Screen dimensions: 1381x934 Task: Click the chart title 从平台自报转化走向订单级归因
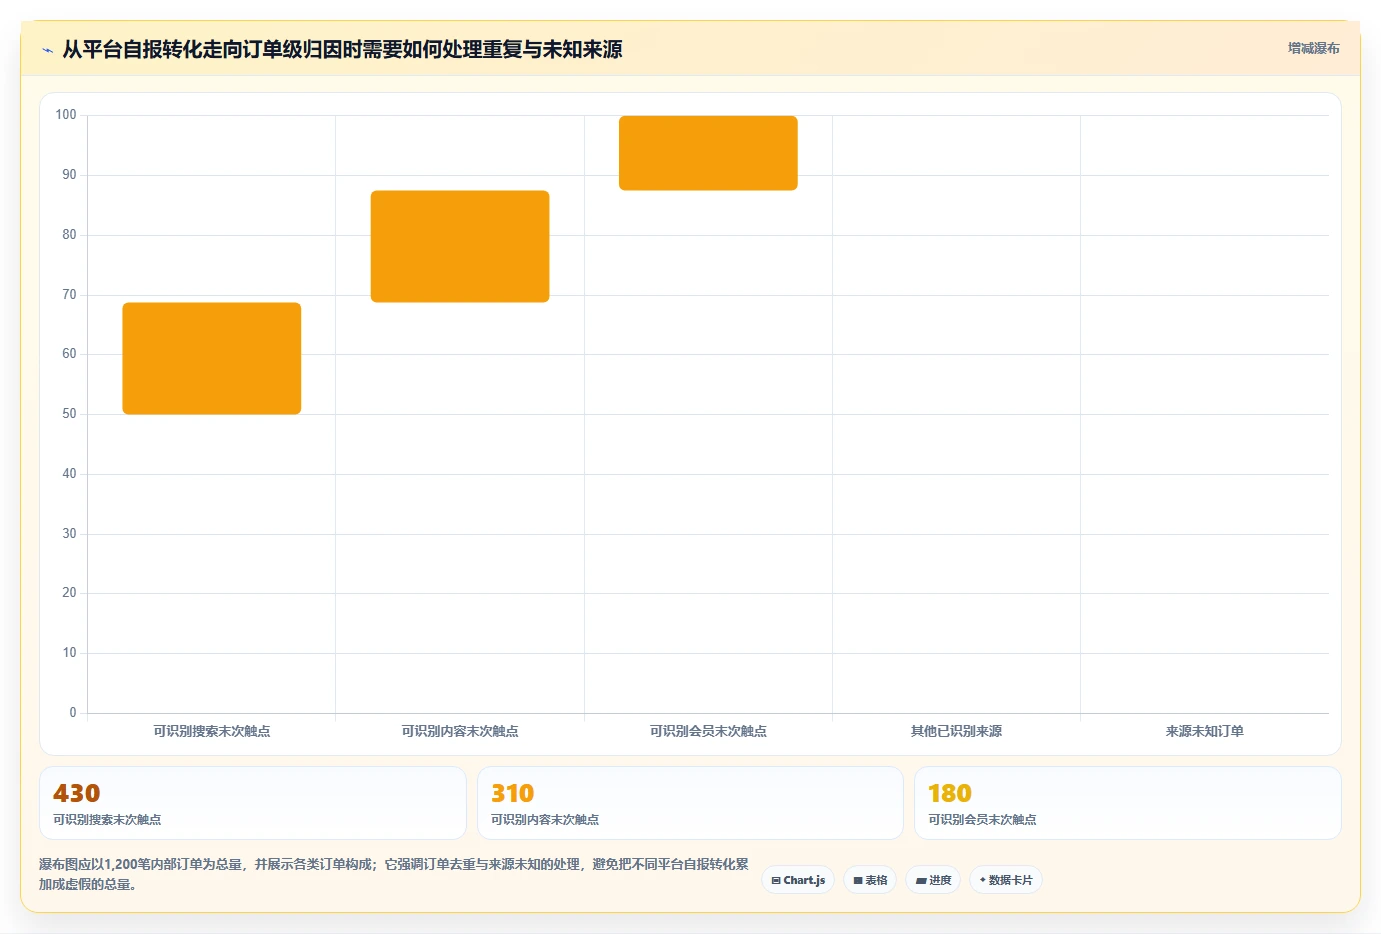[342, 49]
